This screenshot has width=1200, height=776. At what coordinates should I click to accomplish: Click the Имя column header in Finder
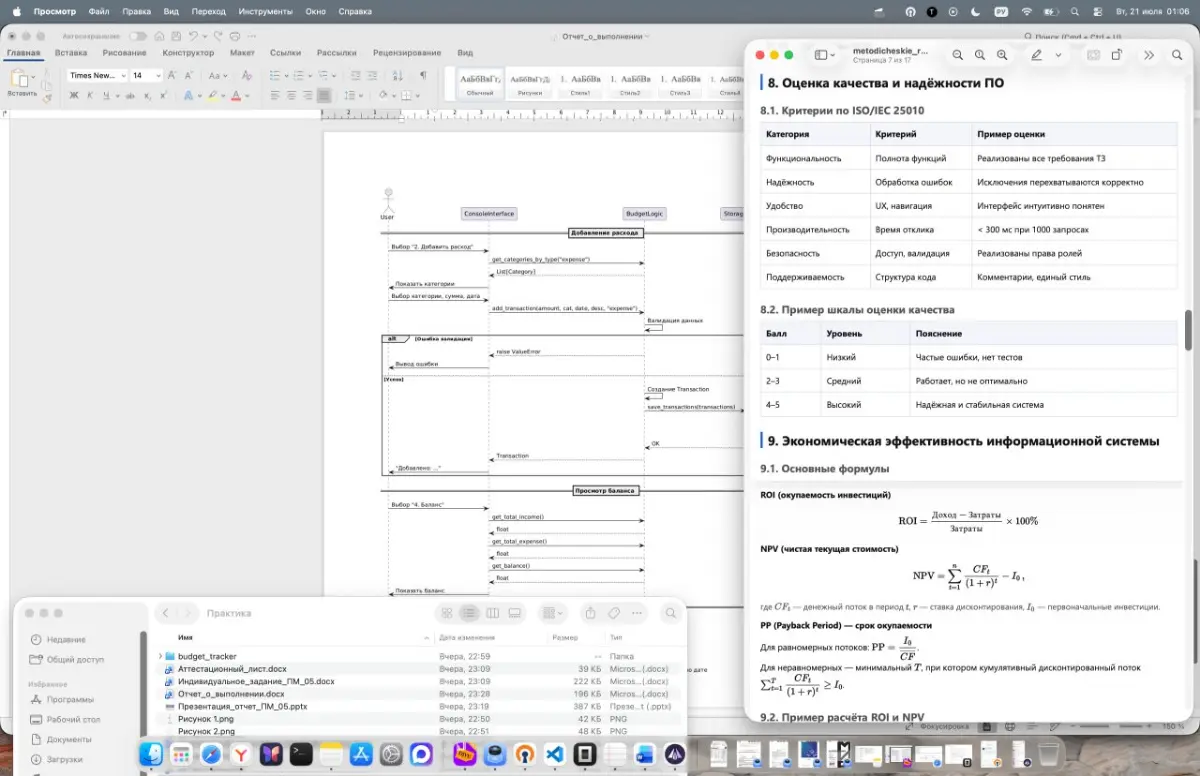tap(186, 637)
